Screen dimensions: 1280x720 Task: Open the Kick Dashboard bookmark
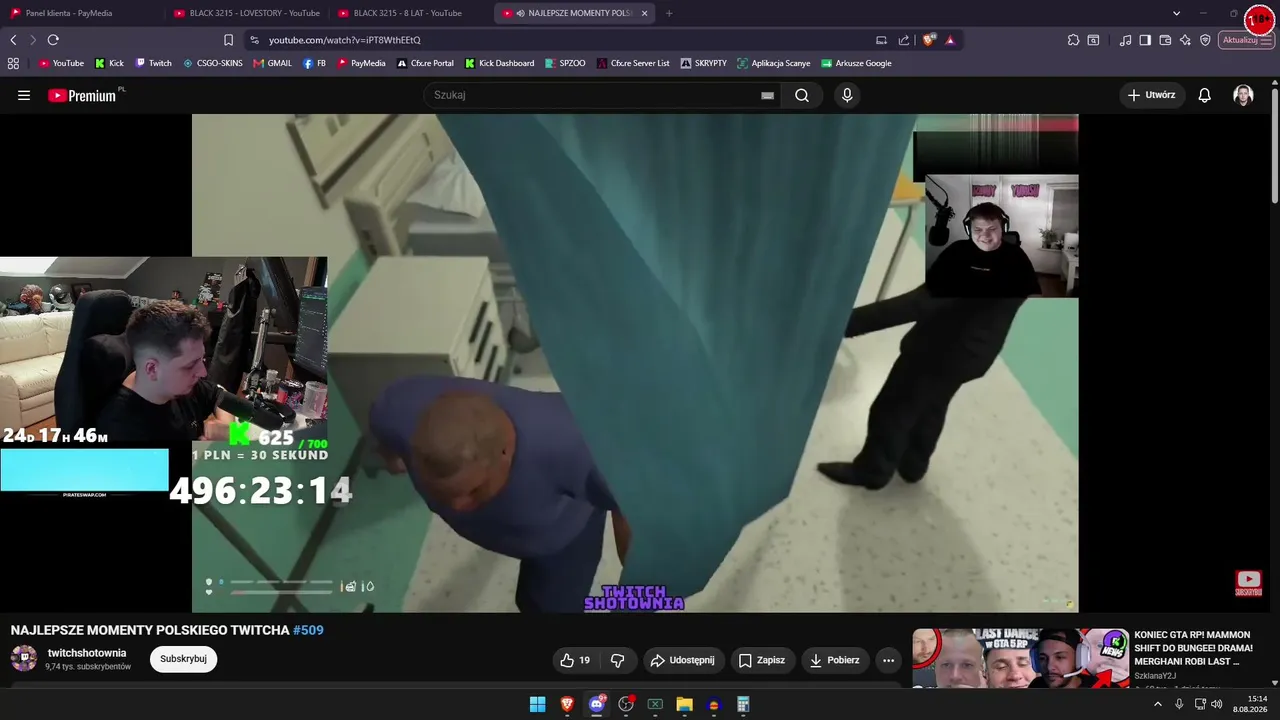tap(499, 63)
